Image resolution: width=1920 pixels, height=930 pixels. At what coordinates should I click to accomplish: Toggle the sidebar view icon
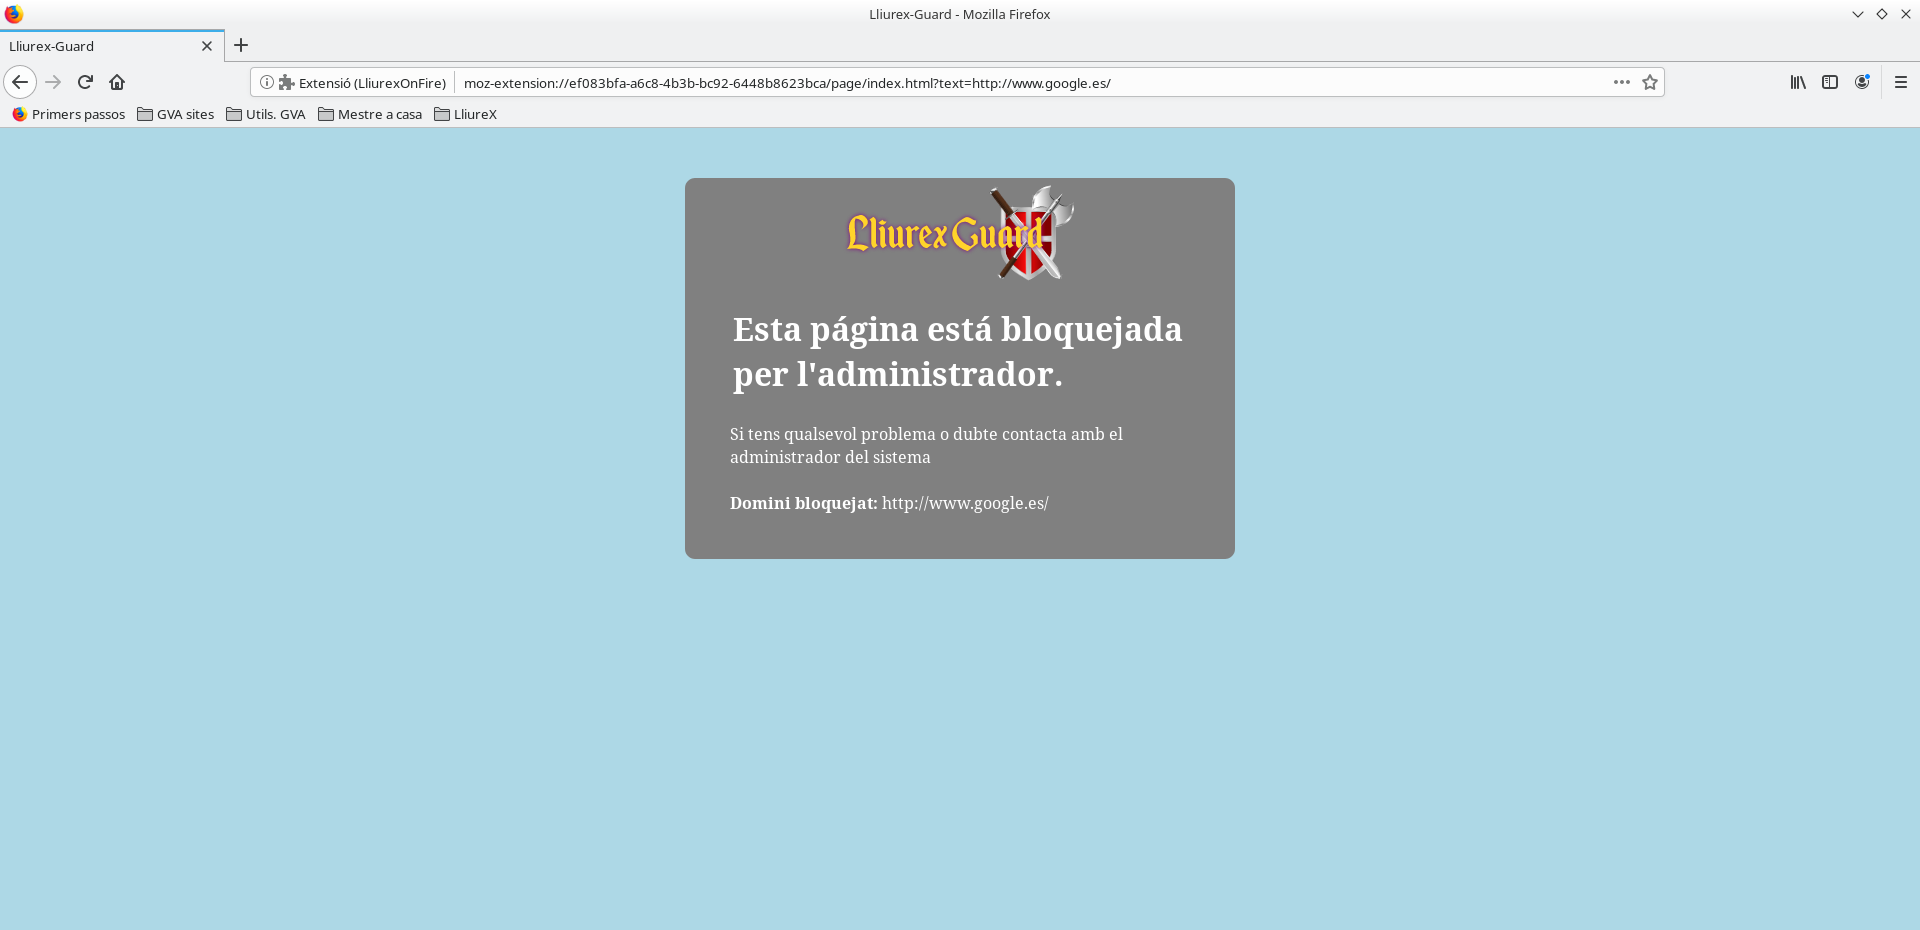pyautogui.click(x=1829, y=83)
